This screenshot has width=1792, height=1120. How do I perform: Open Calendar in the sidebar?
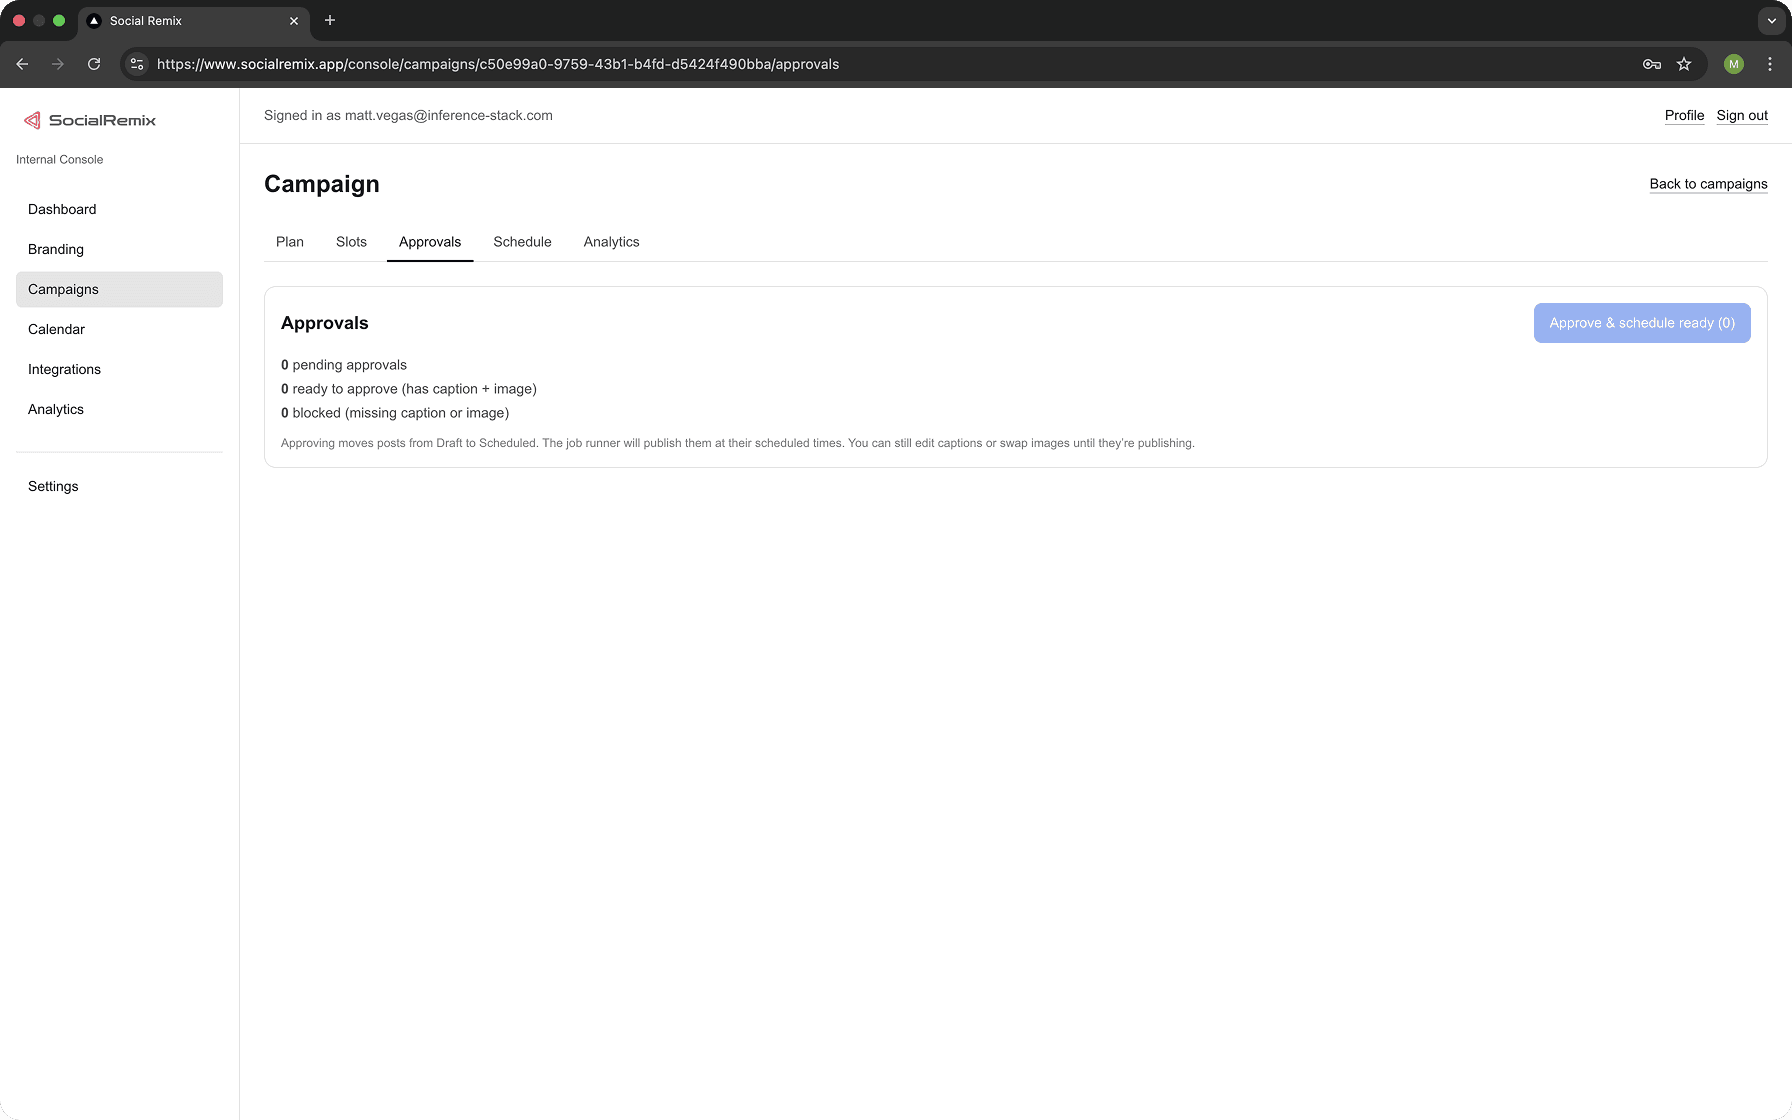click(56, 329)
